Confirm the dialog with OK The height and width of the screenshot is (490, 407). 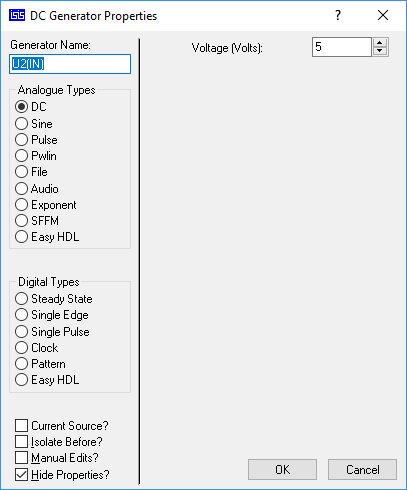click(x=282, y=470)
